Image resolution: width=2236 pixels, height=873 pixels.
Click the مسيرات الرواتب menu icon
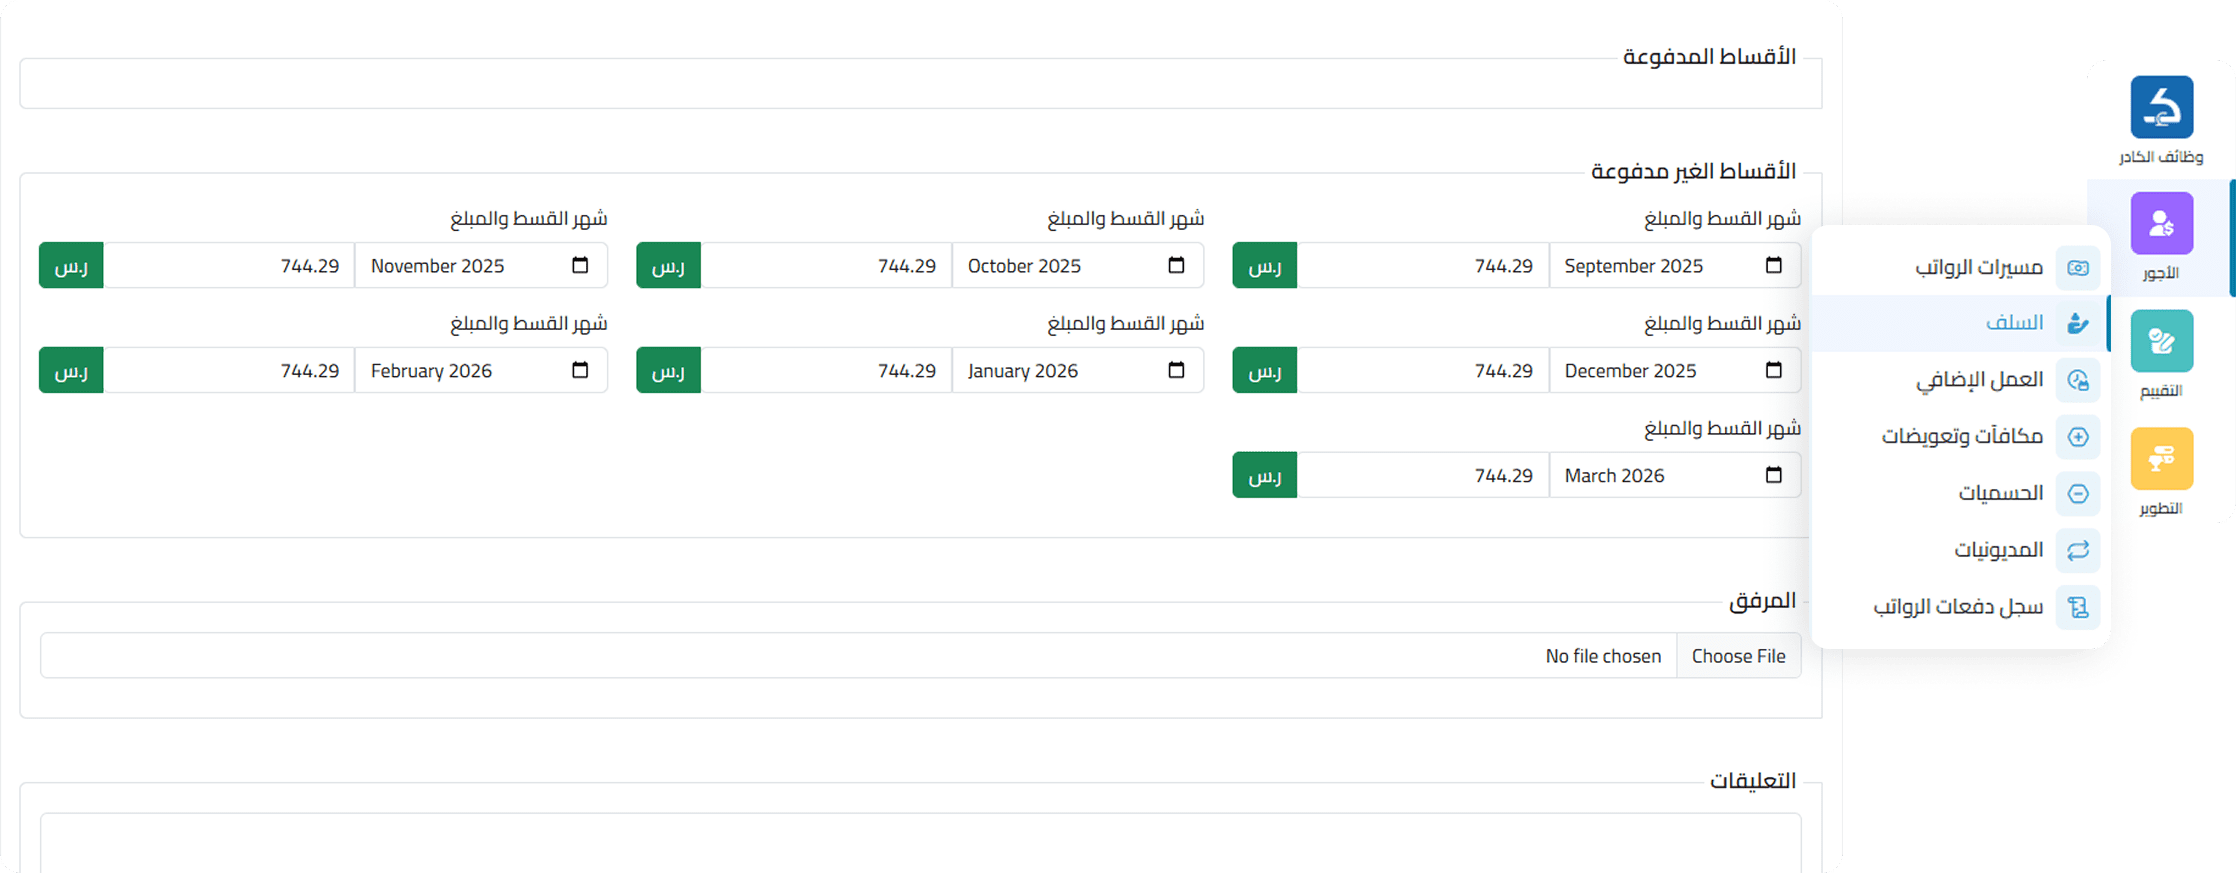click(2077, 268)
